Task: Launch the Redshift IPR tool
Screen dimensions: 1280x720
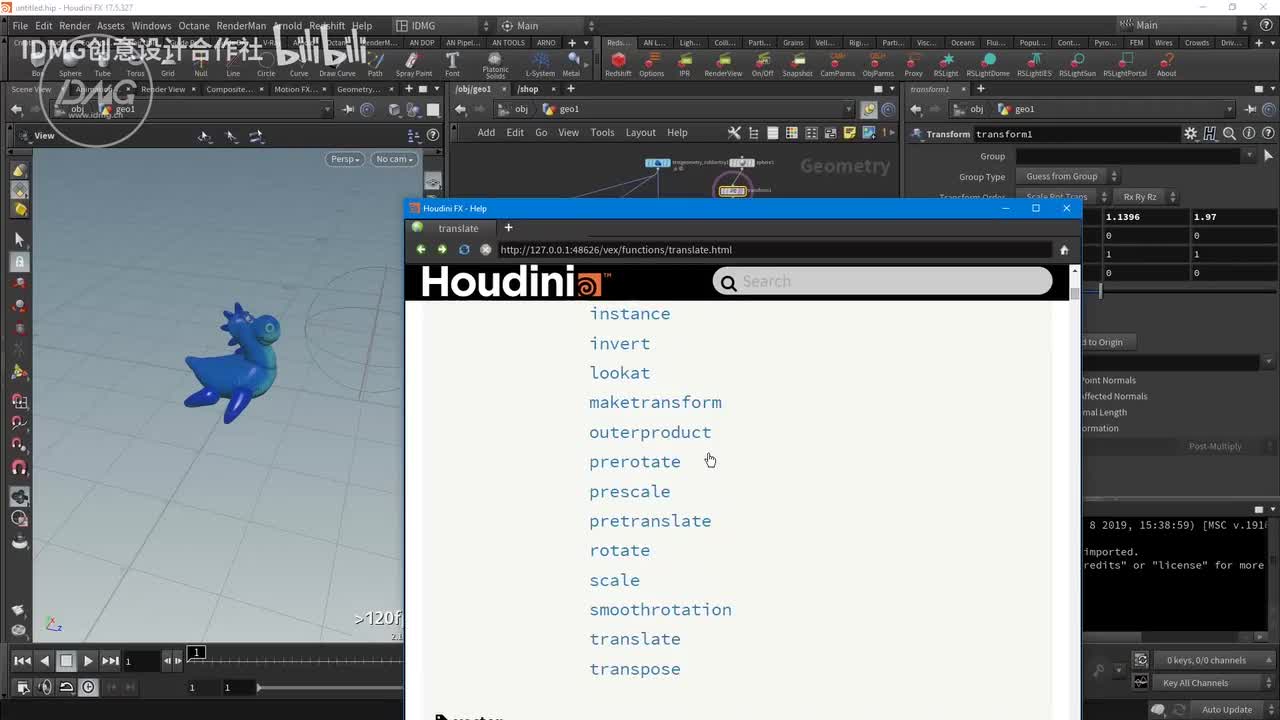Action: coord(684,64)
